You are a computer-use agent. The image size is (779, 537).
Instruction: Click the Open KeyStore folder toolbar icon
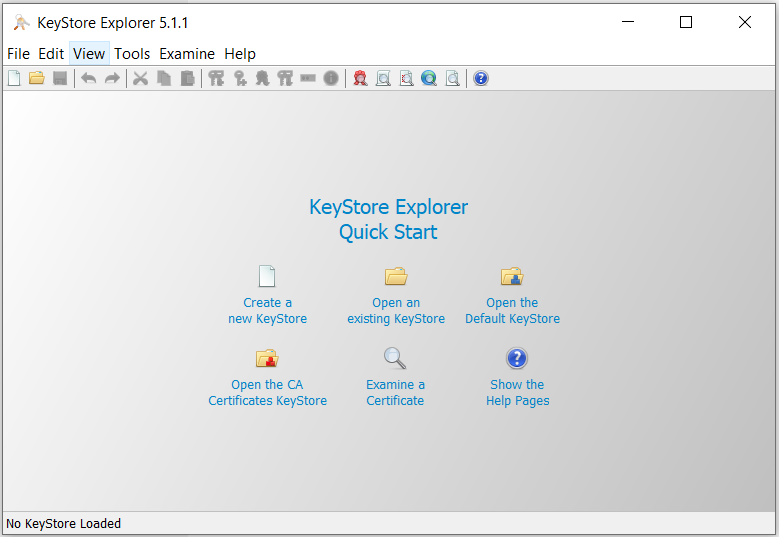pos(37,78)
